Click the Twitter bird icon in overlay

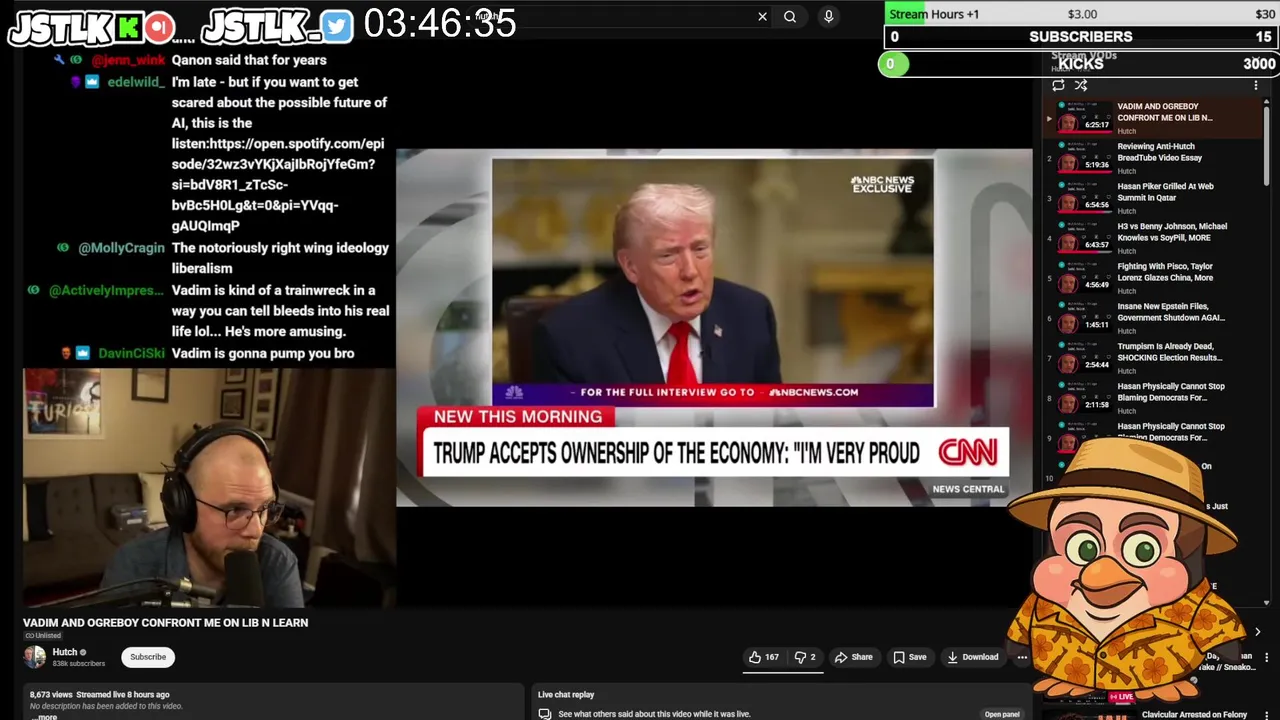click(x=337, y=27)
